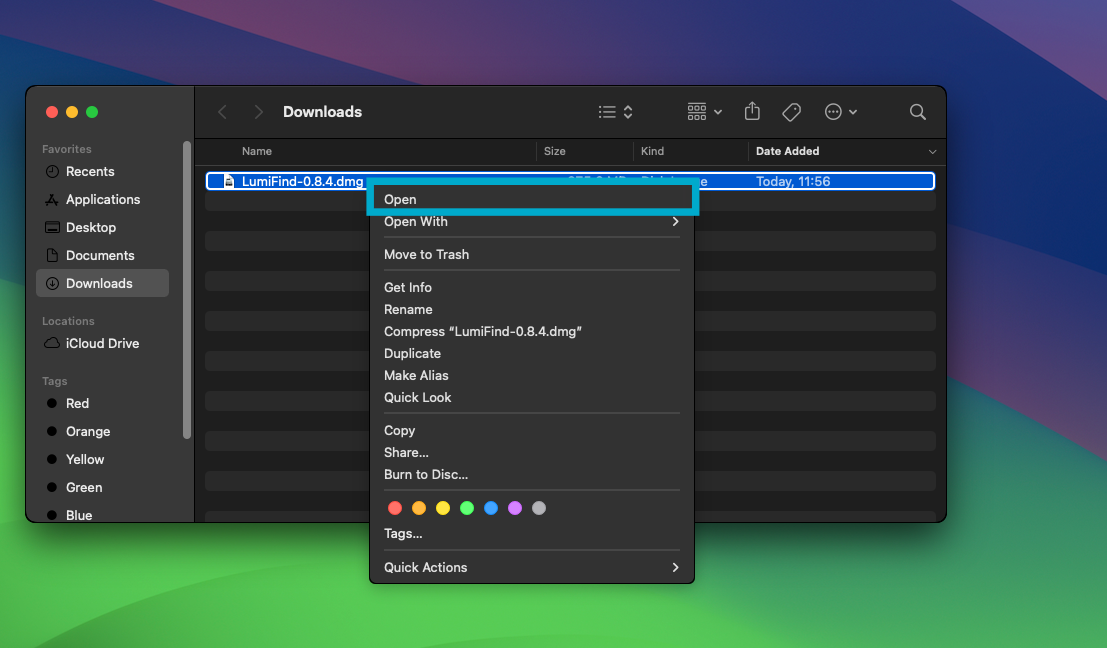1107x648 pixels.
Task: Click the sidebar vertical scrollbar
Action: tap(187, 289)
